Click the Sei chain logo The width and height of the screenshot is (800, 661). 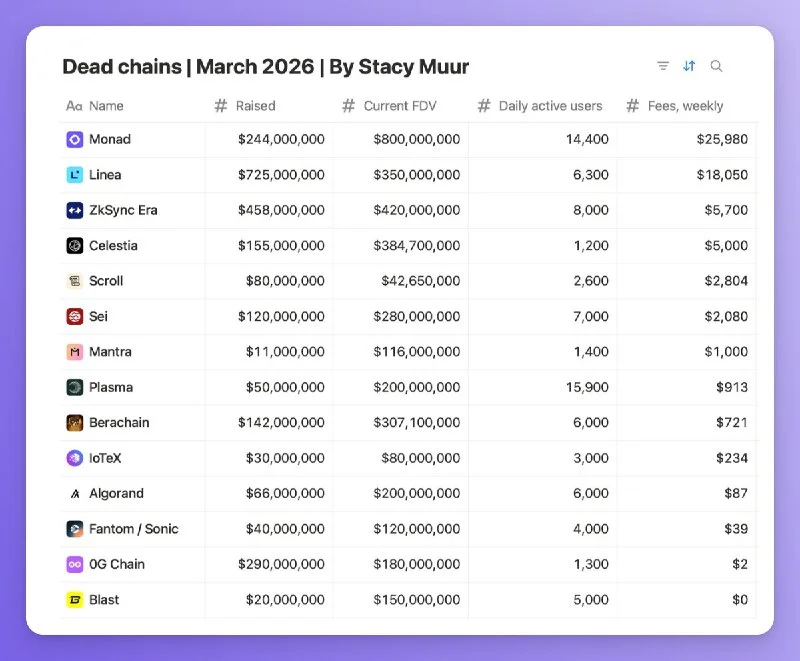tap(75, 316)
